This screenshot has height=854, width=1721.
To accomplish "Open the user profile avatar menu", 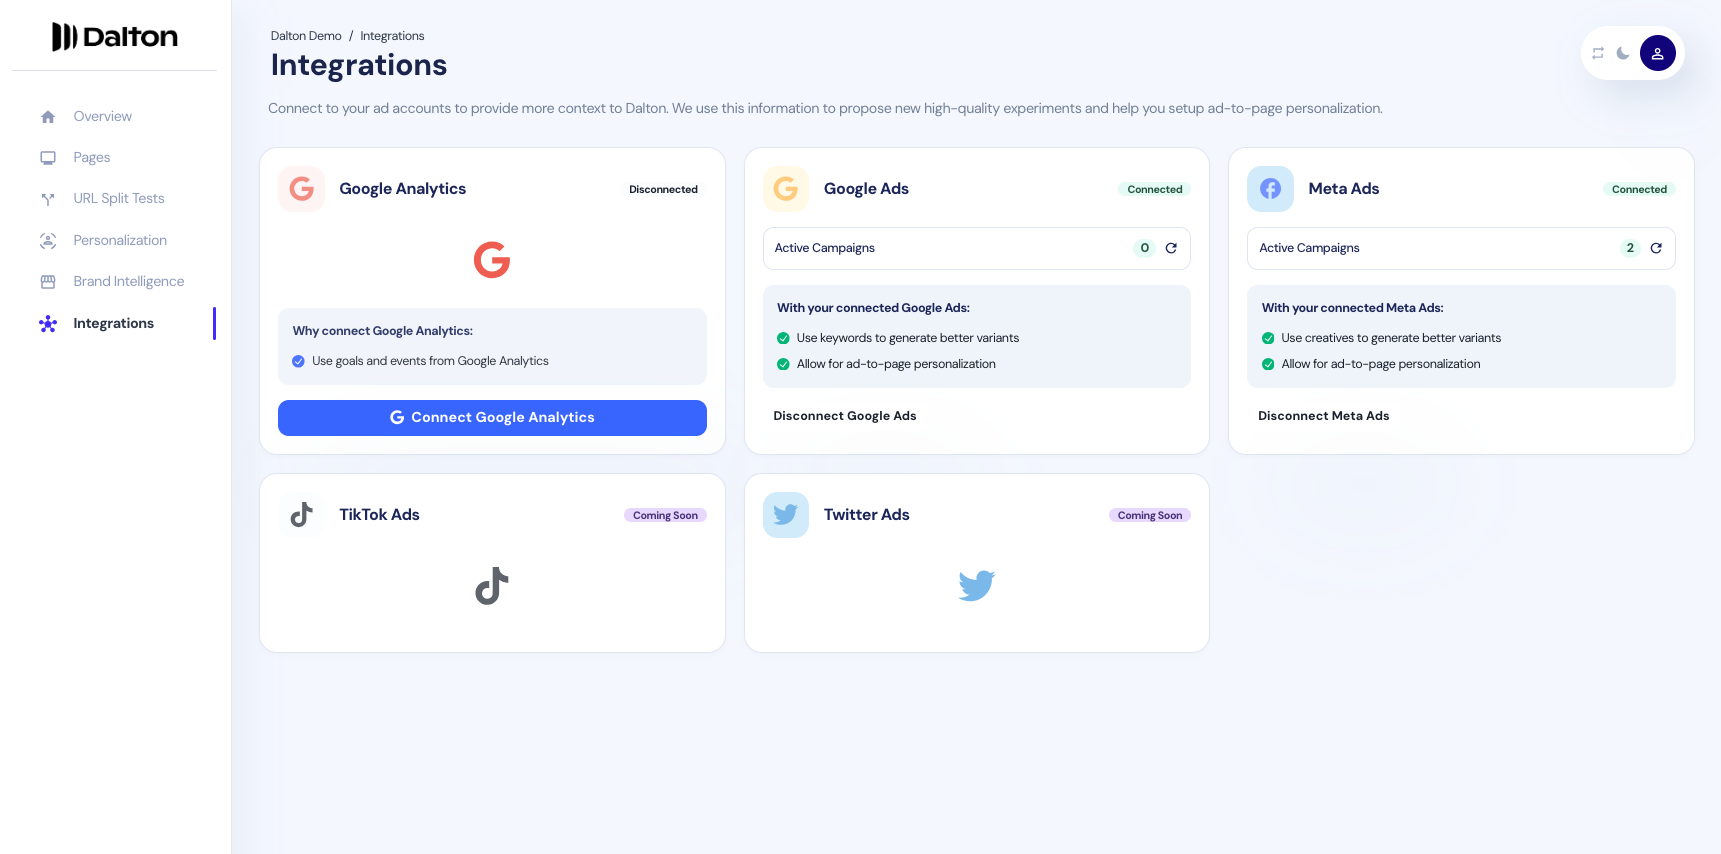I will tap(1657, 53).
